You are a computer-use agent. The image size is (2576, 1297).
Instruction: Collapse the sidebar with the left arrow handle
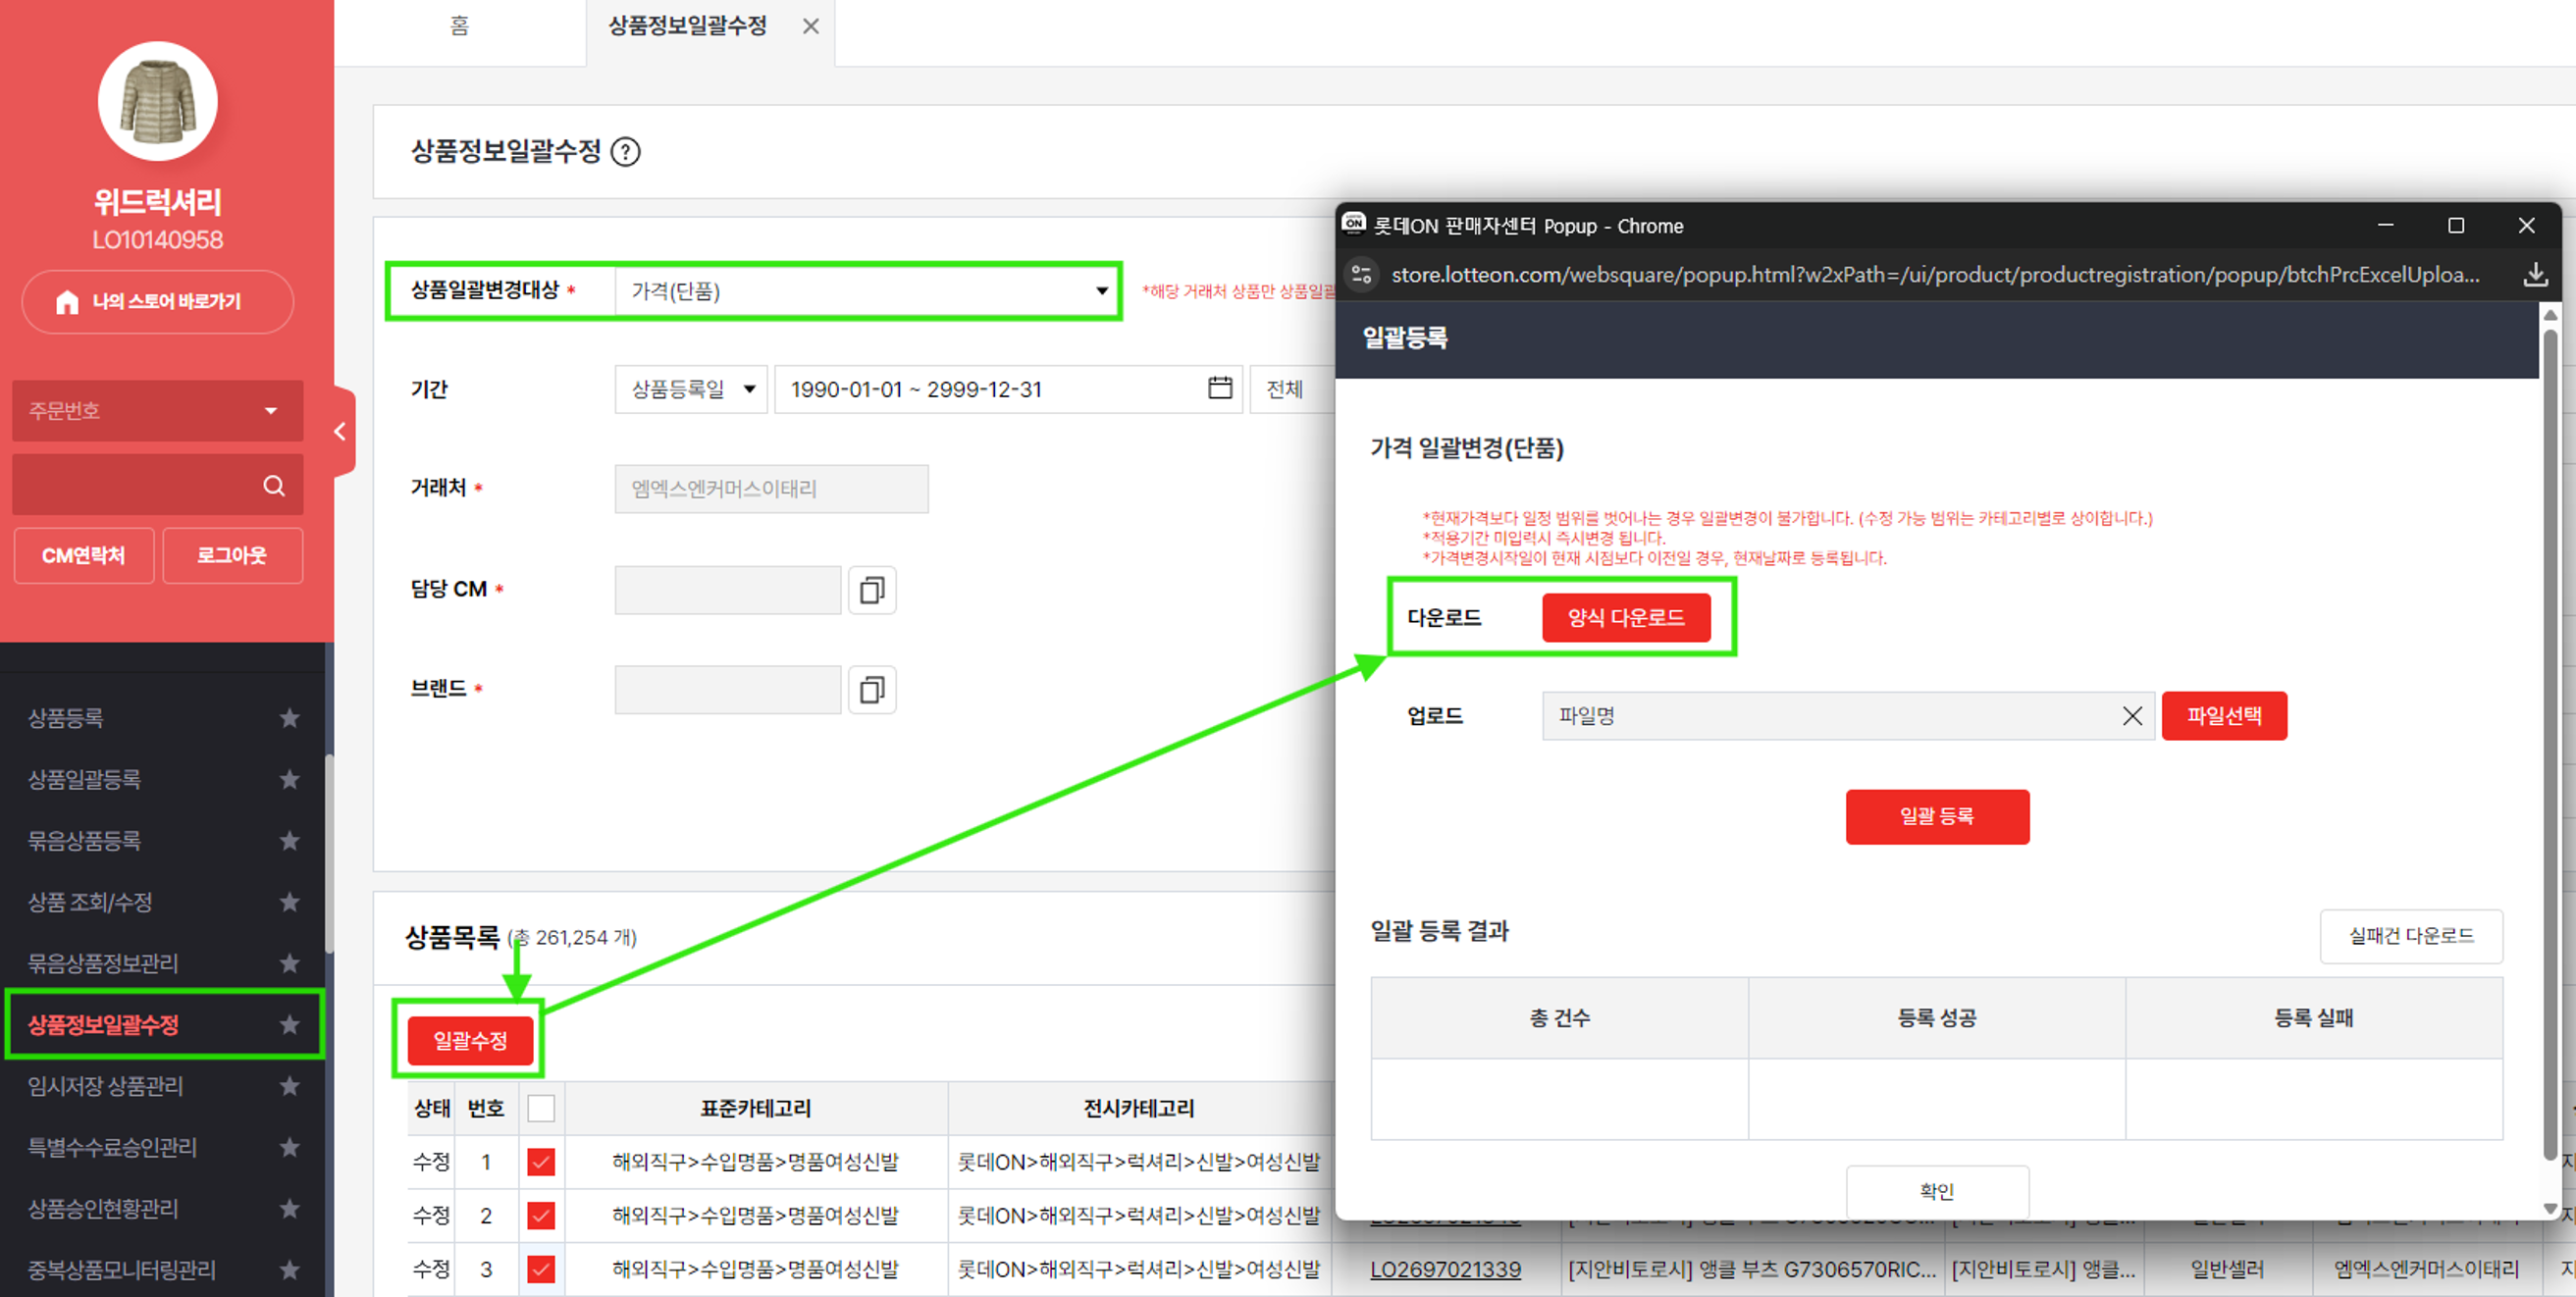click(x=342, y=431)
